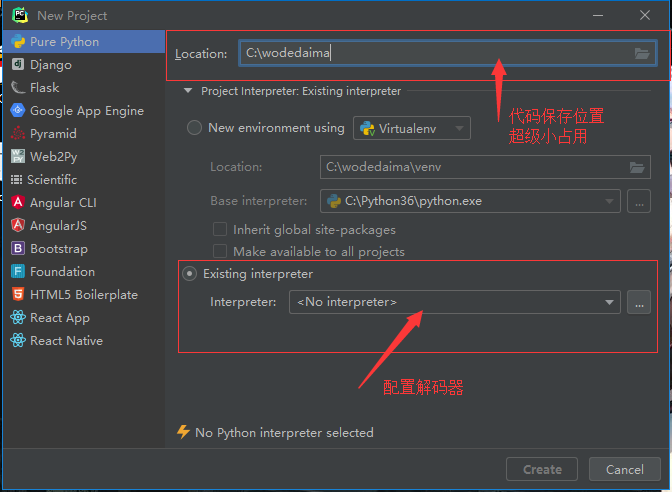Choose the Angular CLI icon
The height and width of the screenshot is (492, 672).
click(x=18, y=203)
